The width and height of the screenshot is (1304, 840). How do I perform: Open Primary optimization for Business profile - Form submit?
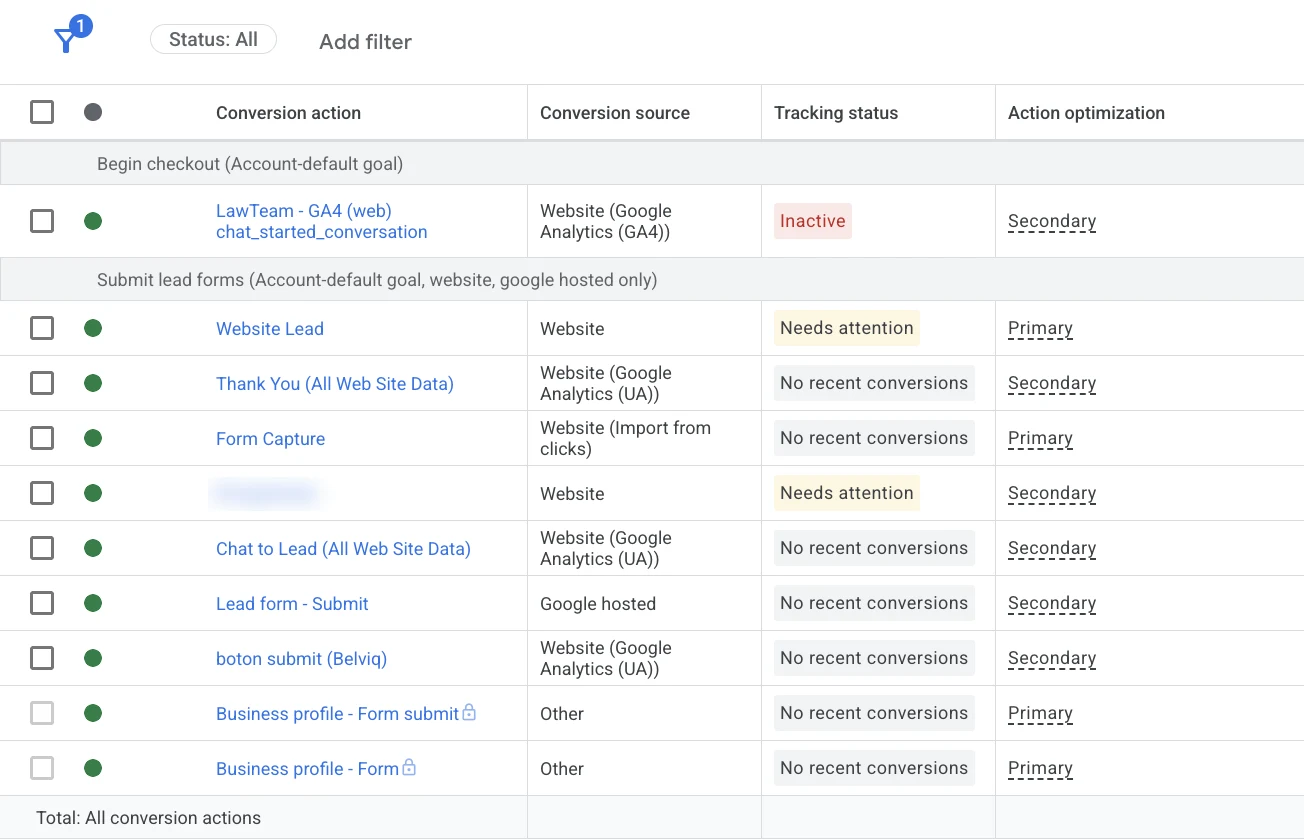tap(1040, 714)
